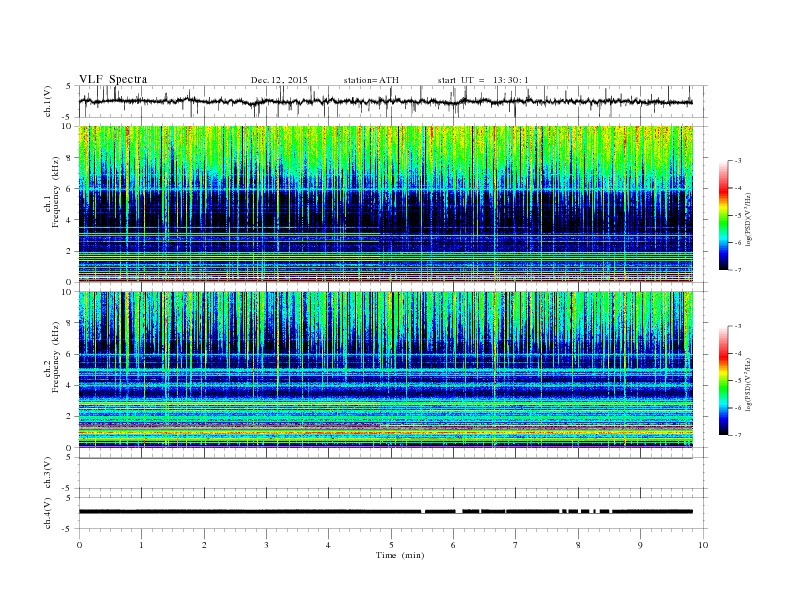
Task: Select the ch.2 color bar 'log(PSD)(V²/Hz)' label
Action: pos(748,384)
